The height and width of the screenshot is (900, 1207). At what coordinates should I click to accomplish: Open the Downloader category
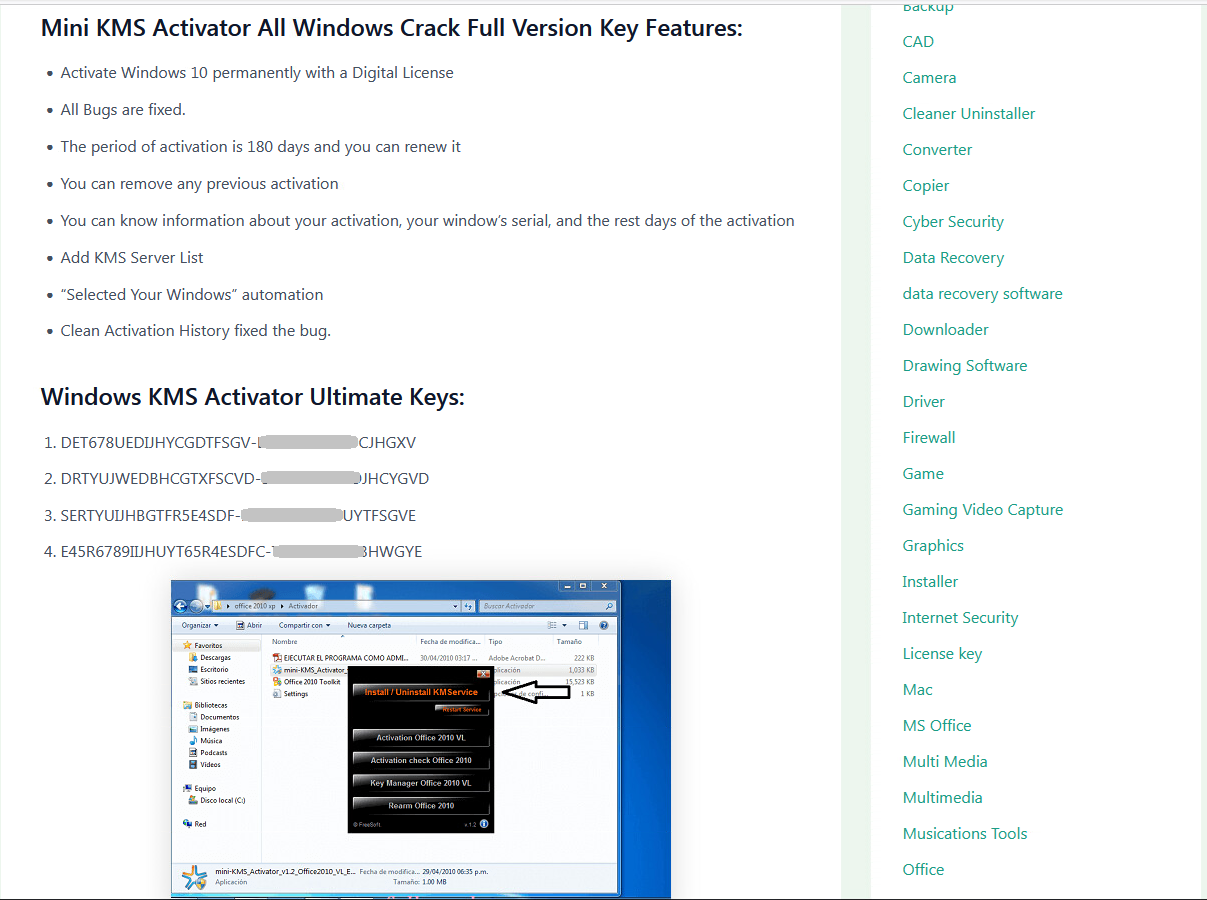pyautogui.click(x=945, y=330)
